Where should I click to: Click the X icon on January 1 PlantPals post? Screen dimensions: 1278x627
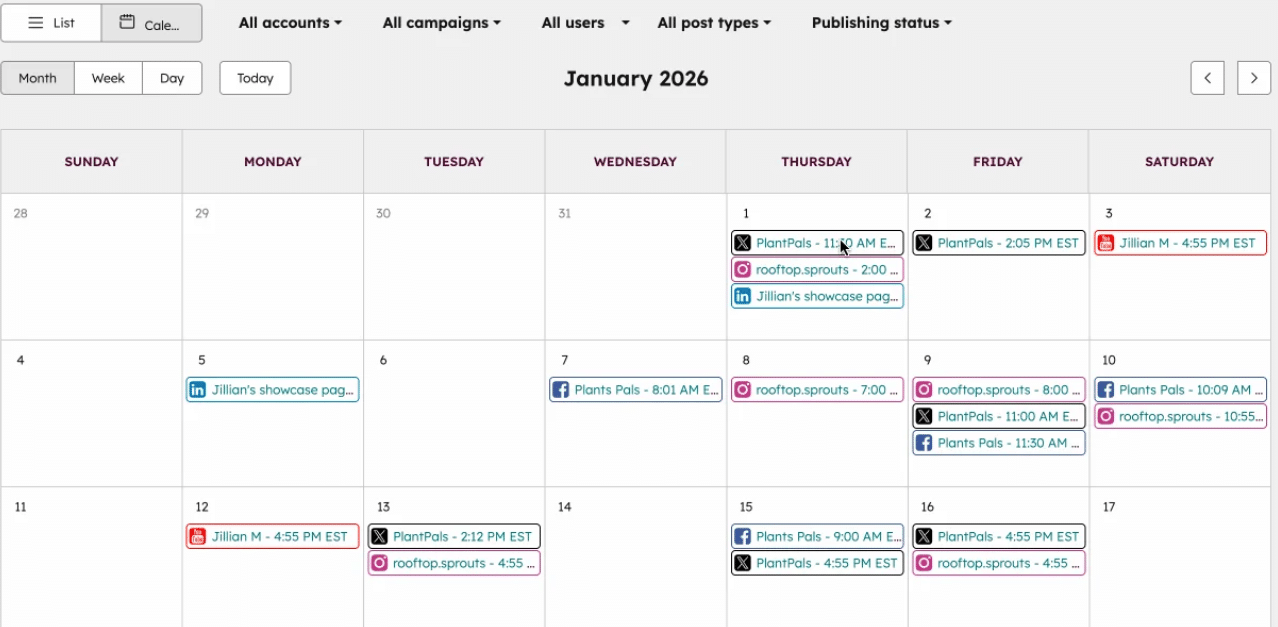[742, 242]
